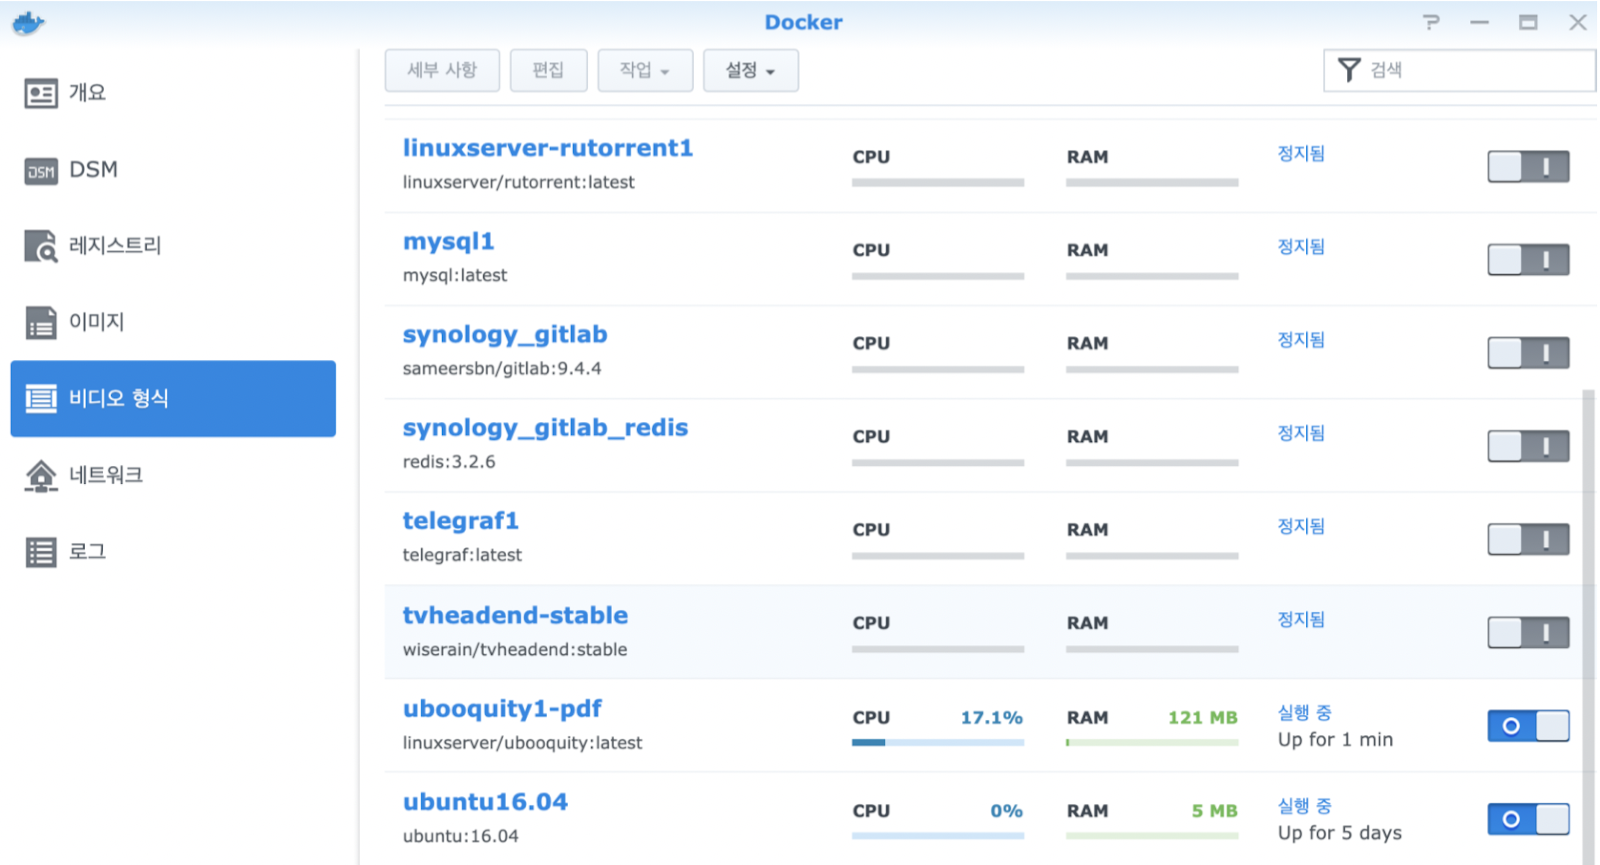
Task: Stop ubooquity1-pdf using its toggle switch
Action: pyautogui.click(x=1528, y=726)
